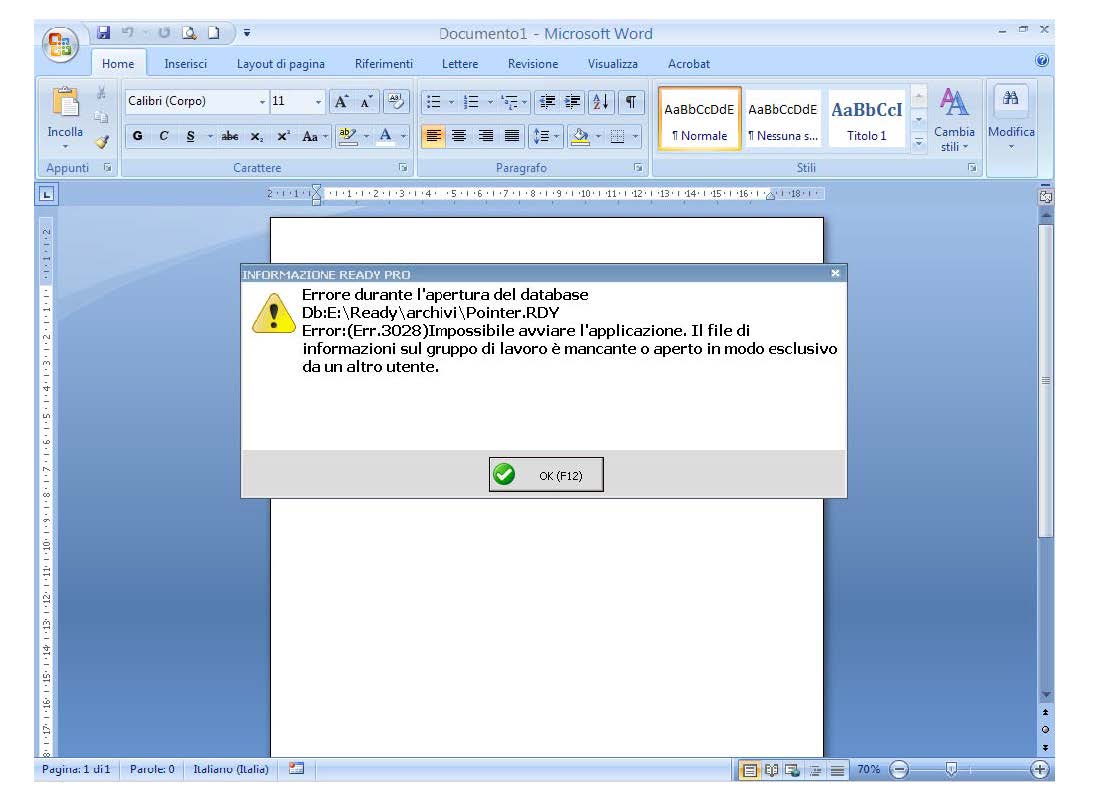Open the borders dropdown
The width and height of the screenshot is (1111, 786).
tap(635, 135)
